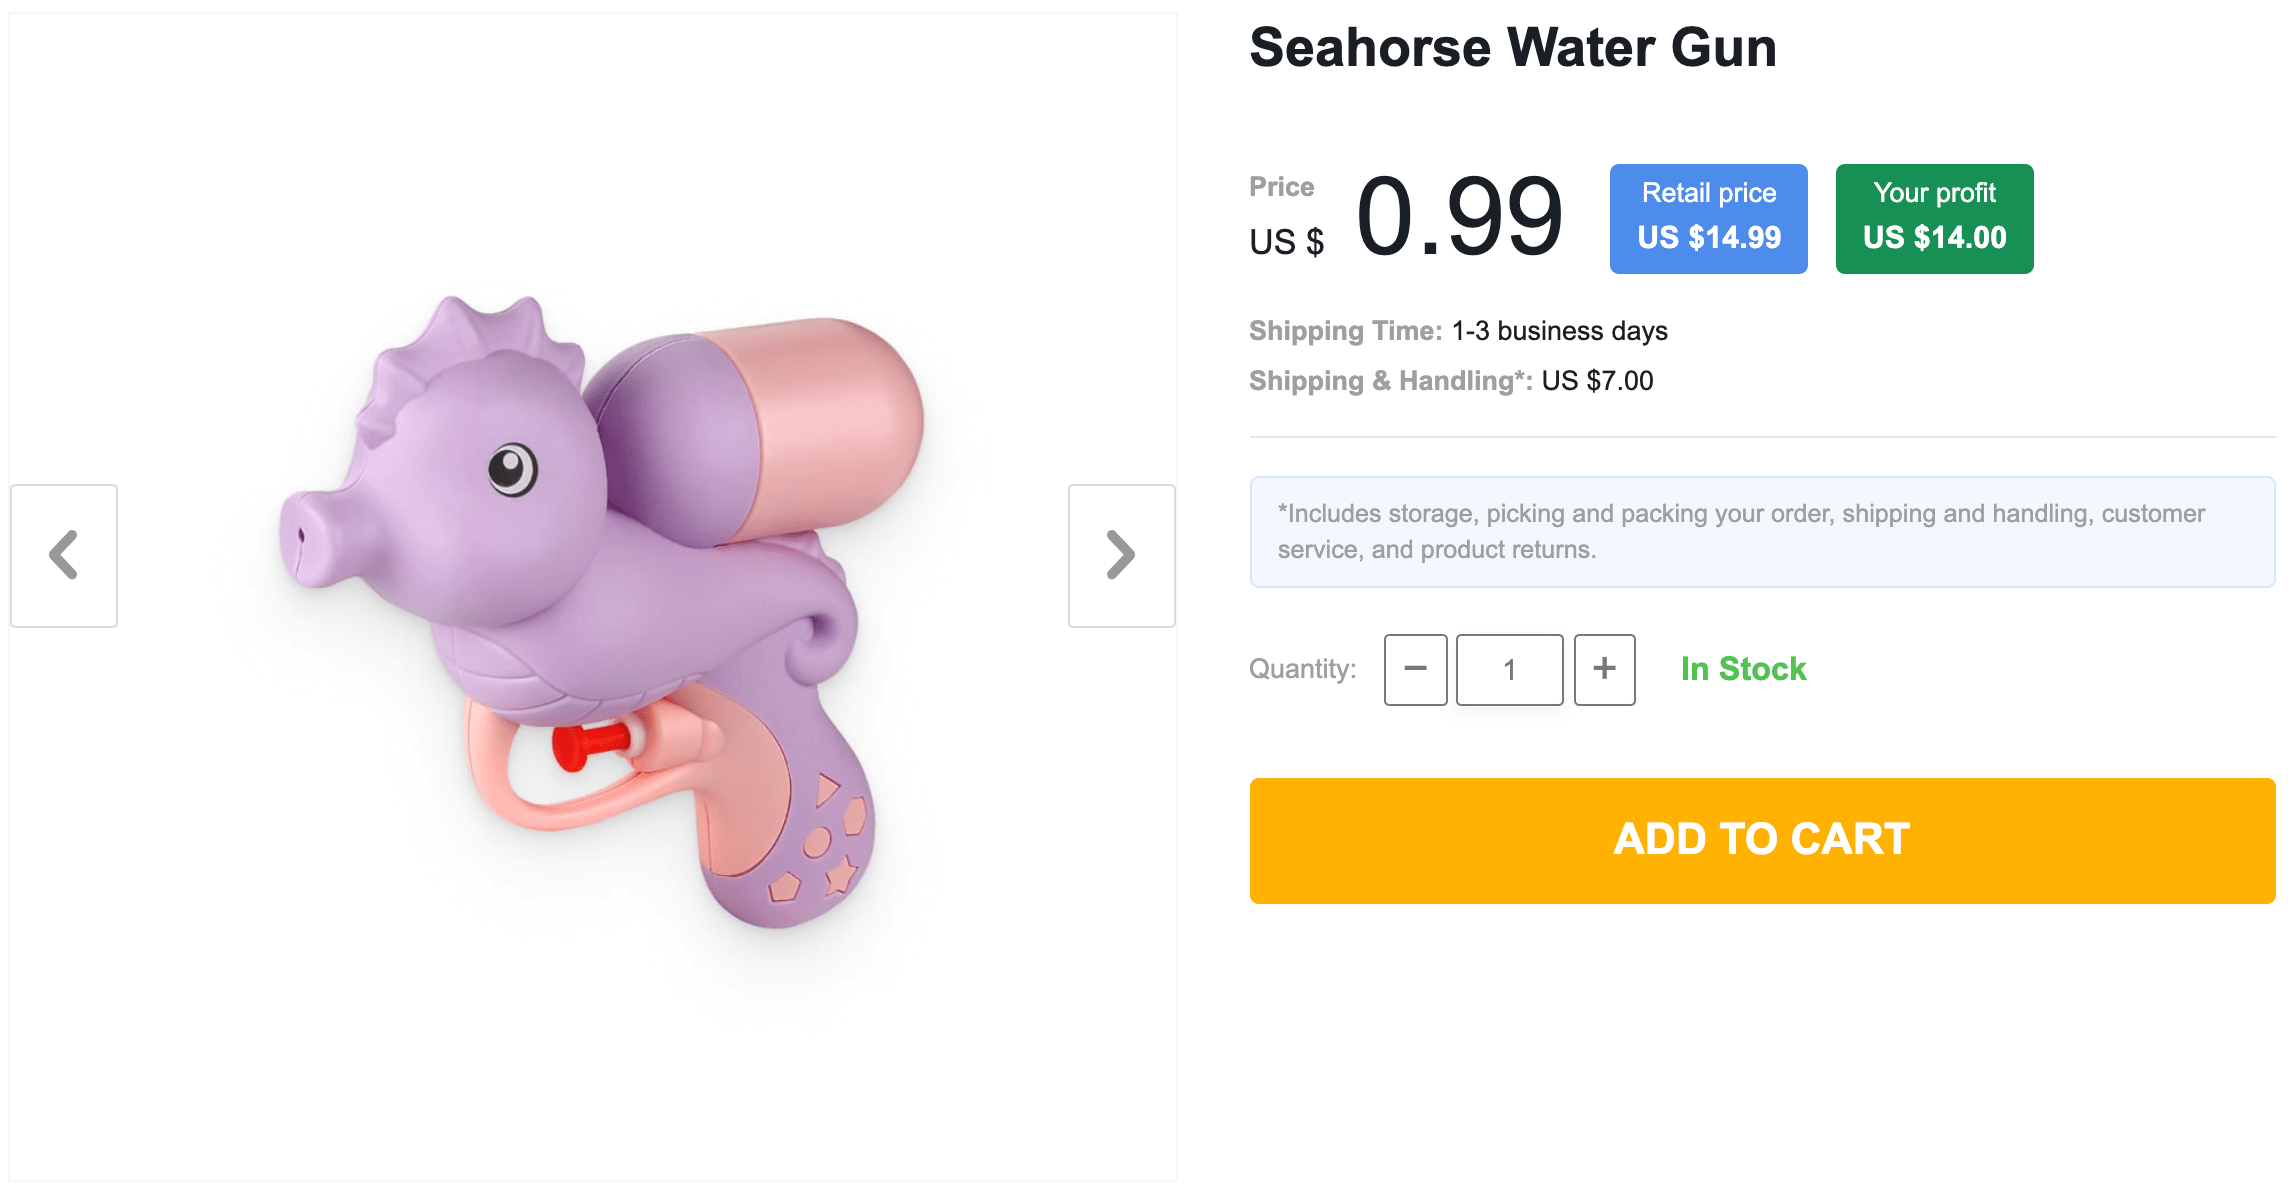
Task: Decrease quantity with the minus button
Action: tap(1415, 669)
